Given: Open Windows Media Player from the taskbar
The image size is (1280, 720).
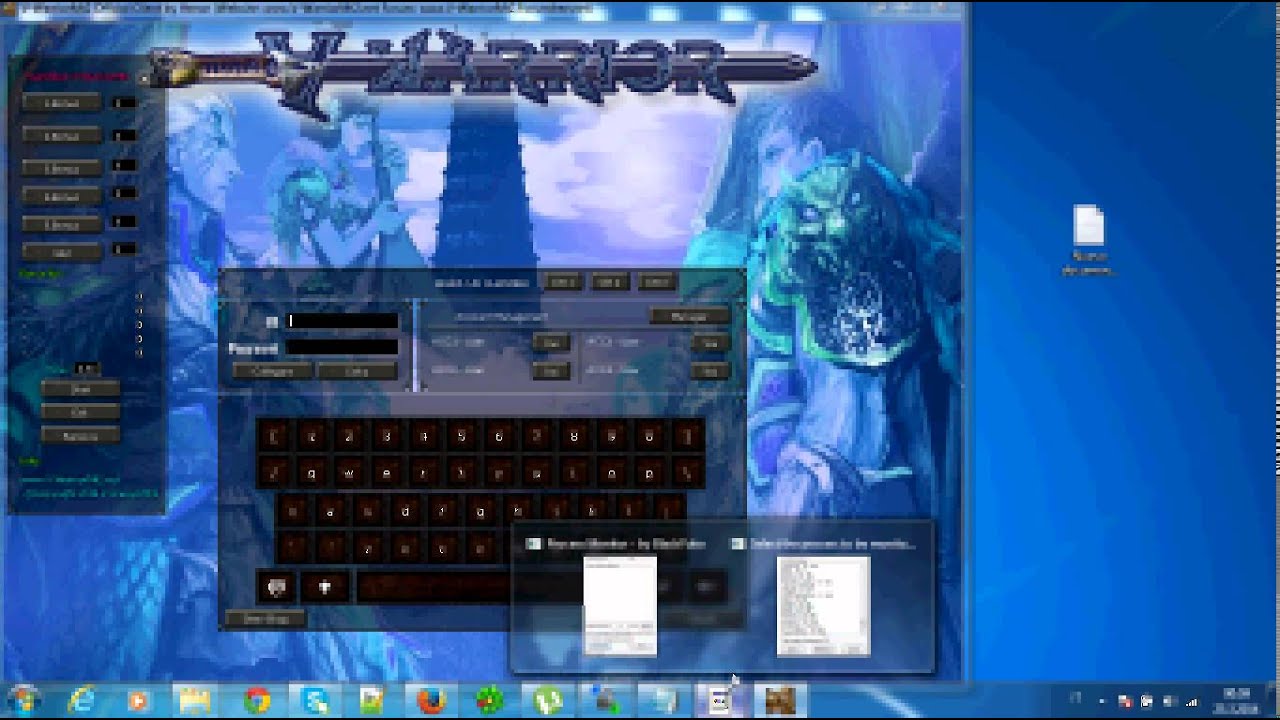Looking at the screenshot, I should click(139, 700).
